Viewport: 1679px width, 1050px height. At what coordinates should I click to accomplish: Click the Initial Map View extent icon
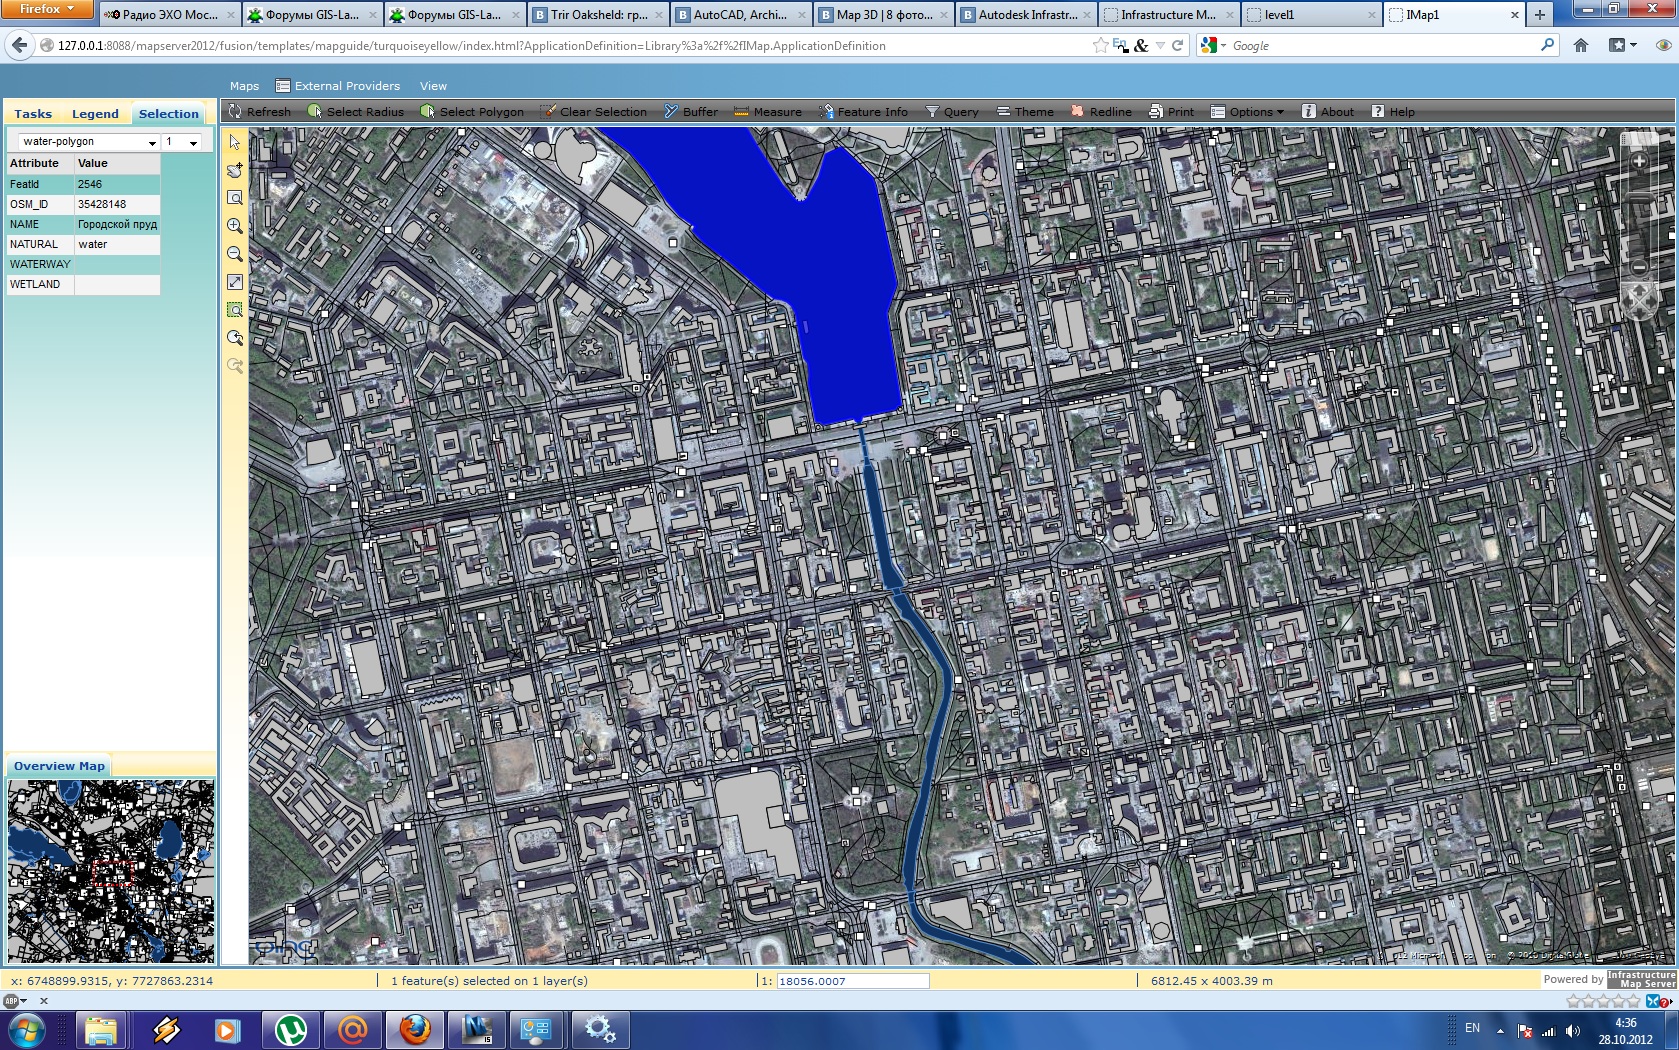[235, 282]
